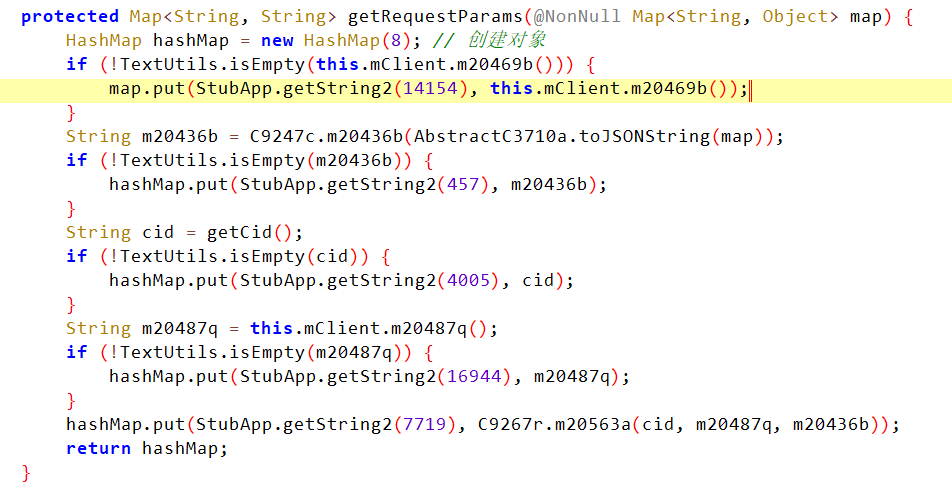The width and height of the screenshot is (952, 490).
Task: Click the number 7719 in getString2
Action: point(424,424)
